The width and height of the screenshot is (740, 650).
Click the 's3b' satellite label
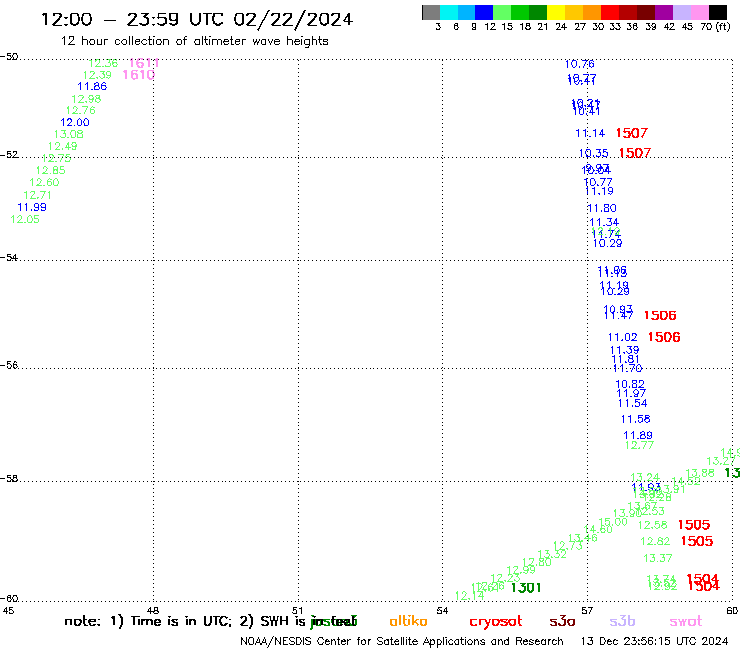(x=622, y=621)
